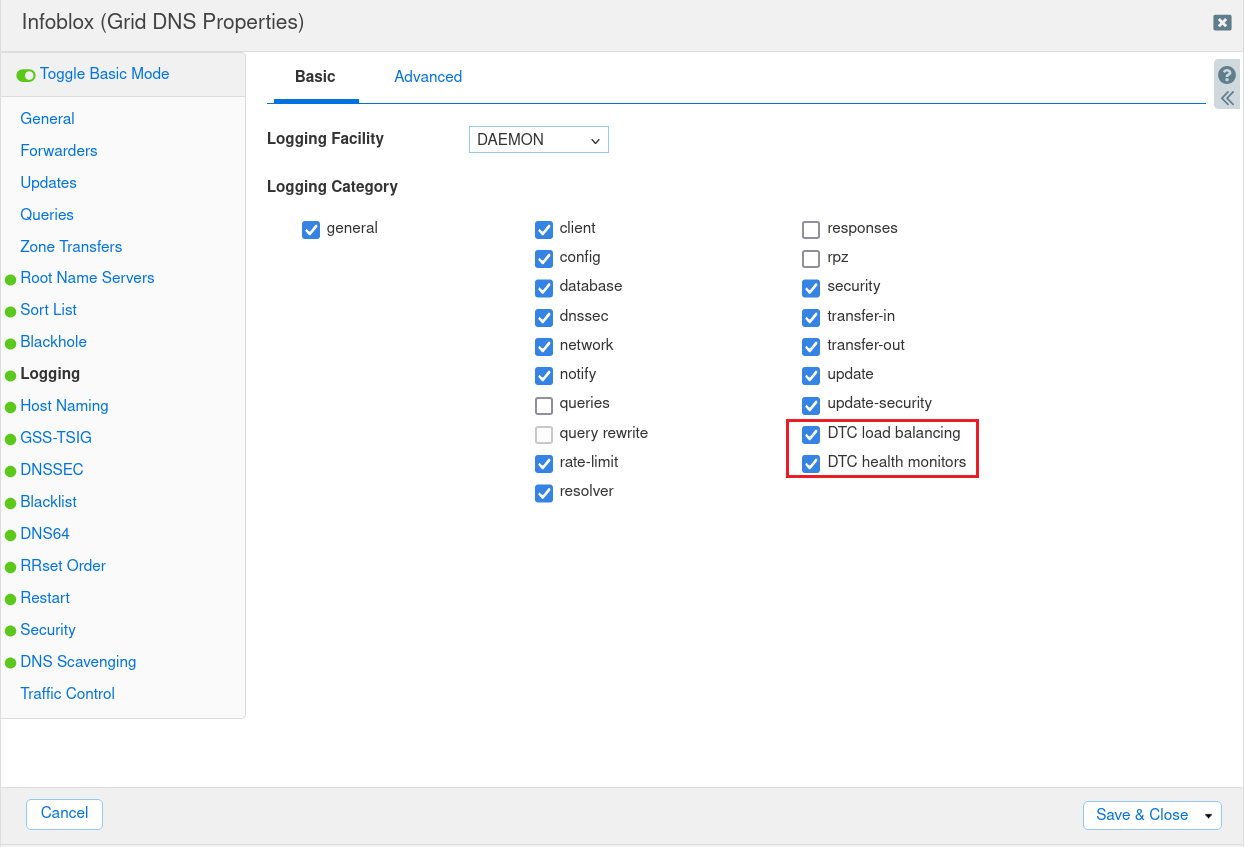This screenshot has width=1244, height=847.
Task: Open the Logging Facility dropdown
Action: click(x=538, y=140)
